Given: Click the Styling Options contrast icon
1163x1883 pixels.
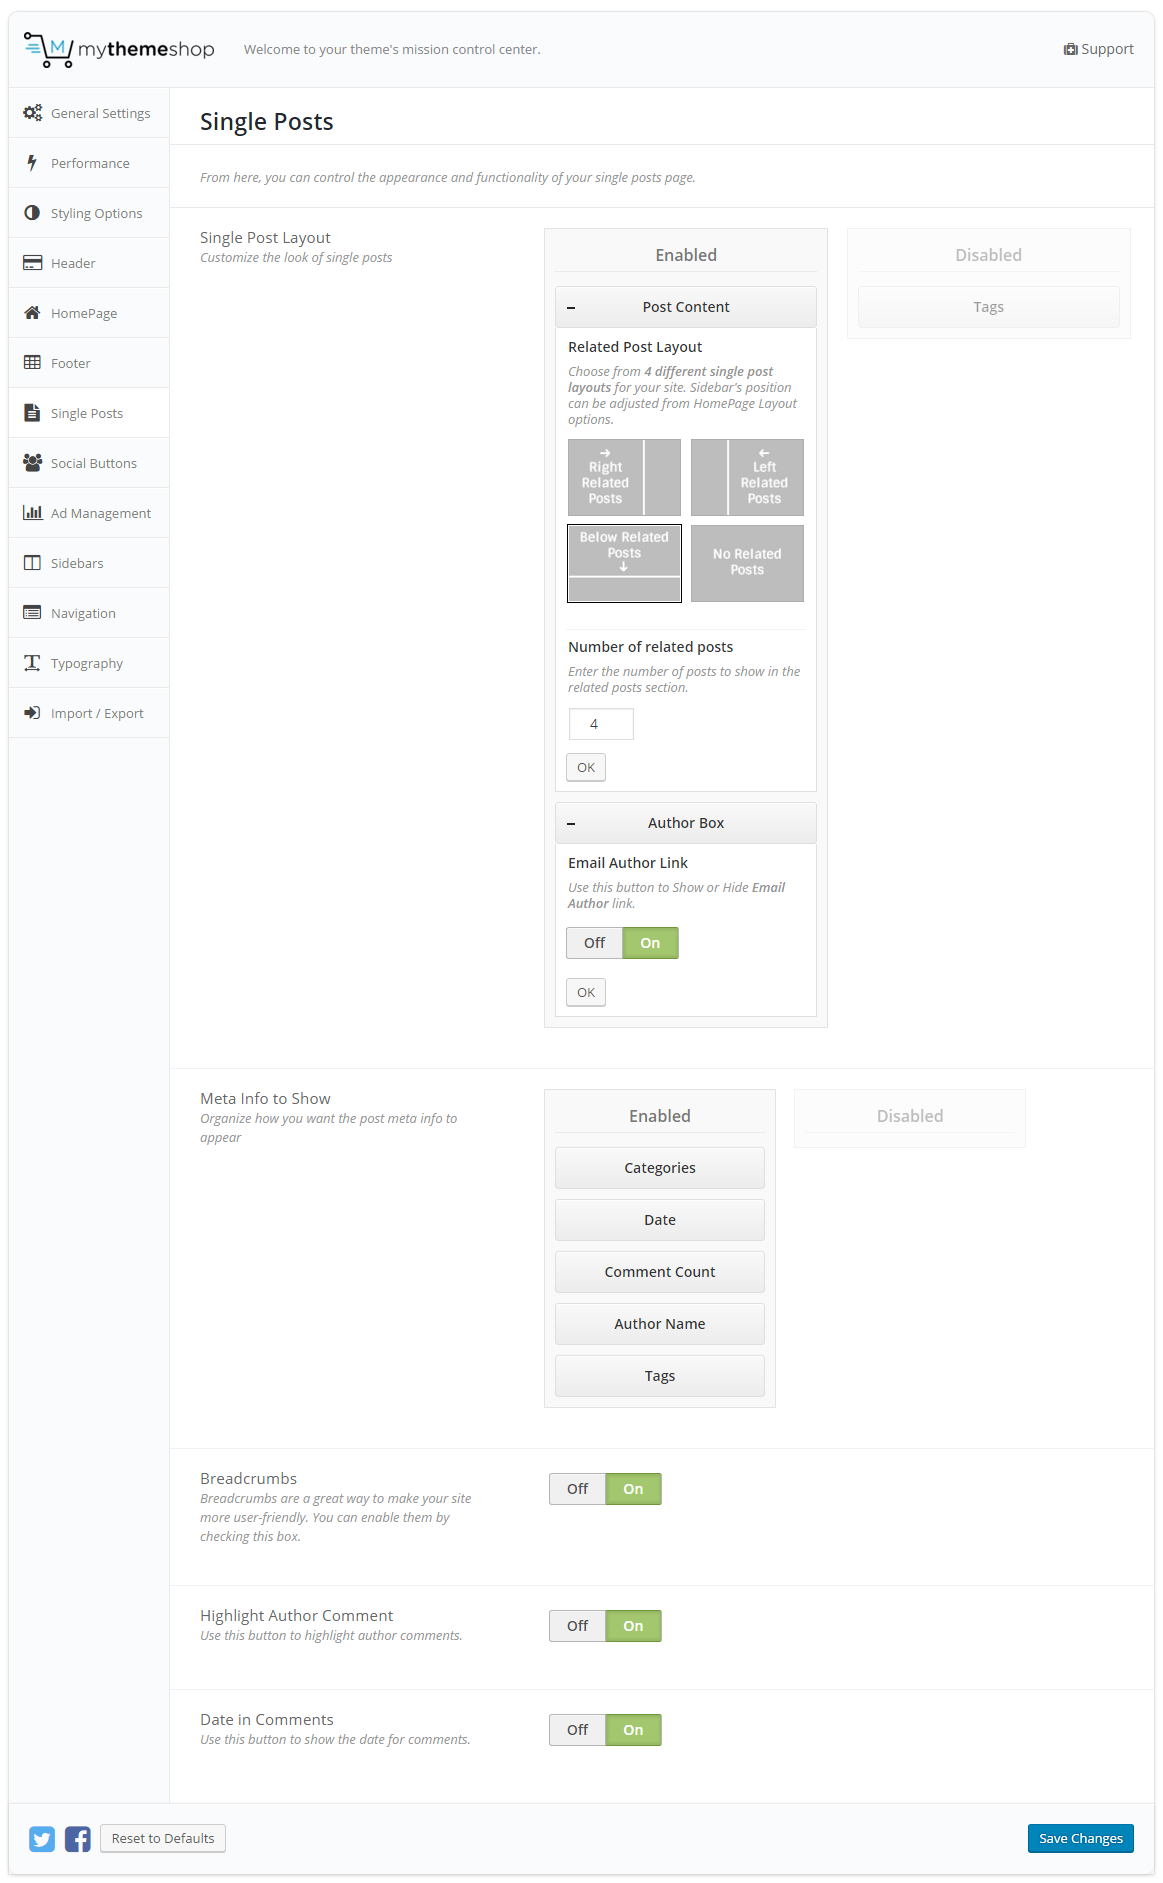Looking at the screenshot, I should tap(32, 213).
